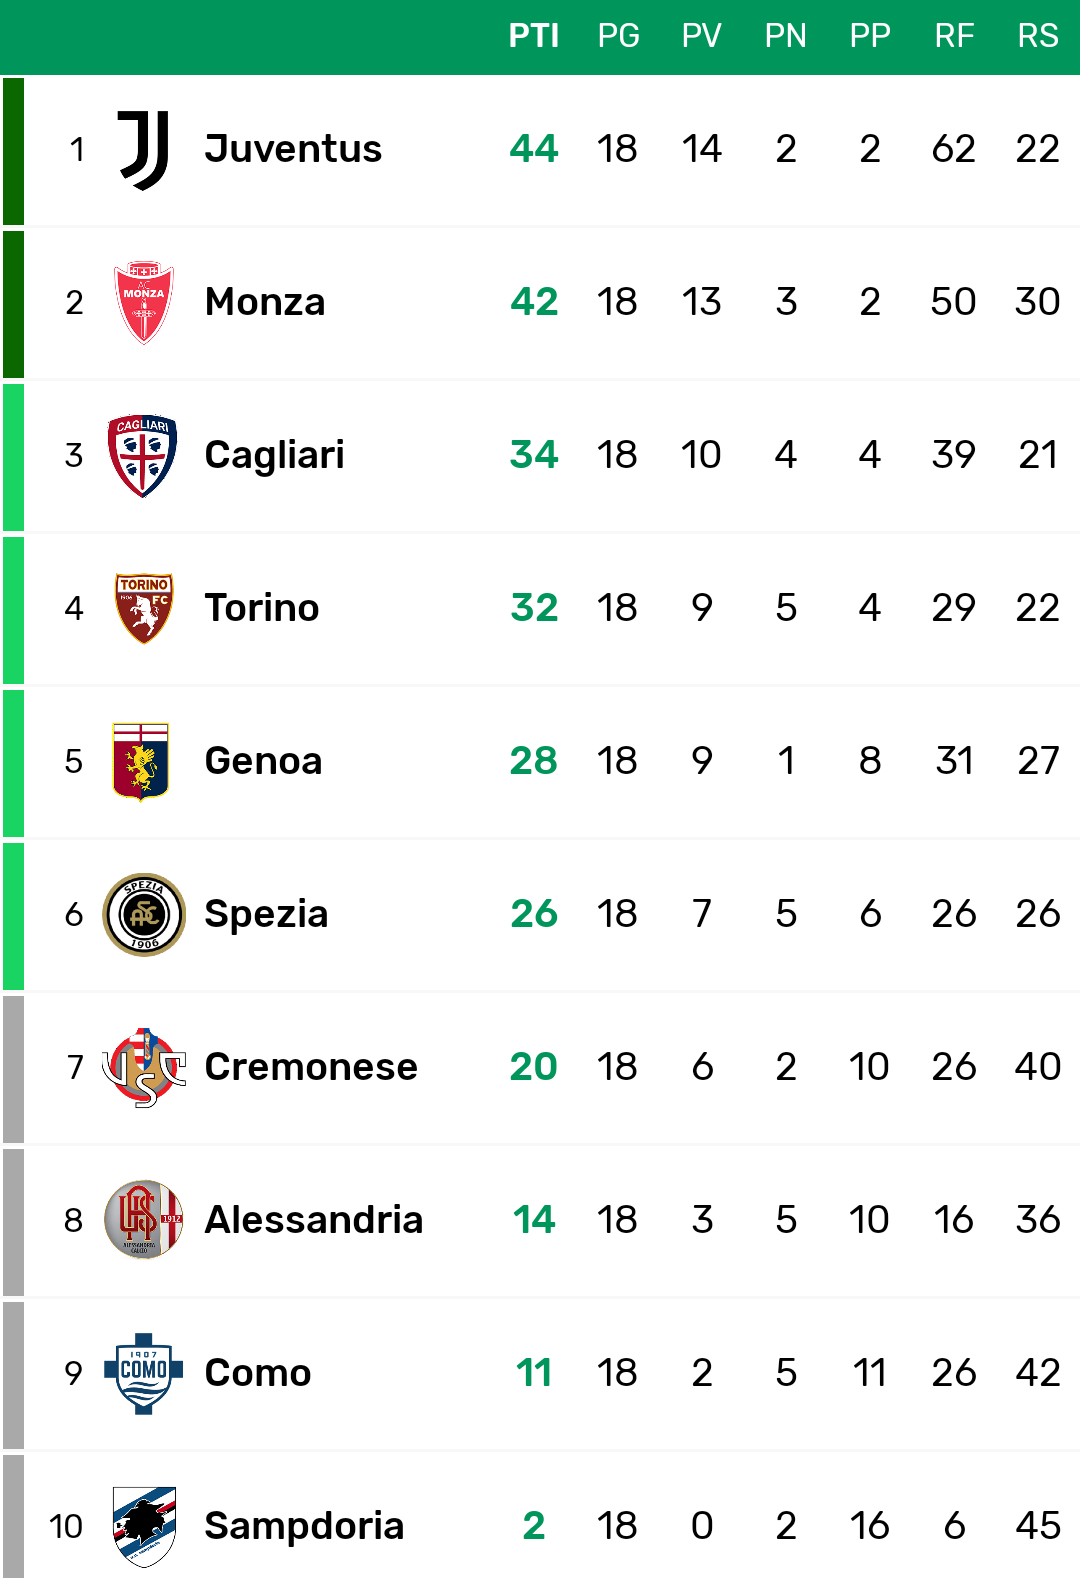Viewport: 1080px width, 1578px height.
Task: Click the Como 1907 badge
Action: click(144, 1373)
